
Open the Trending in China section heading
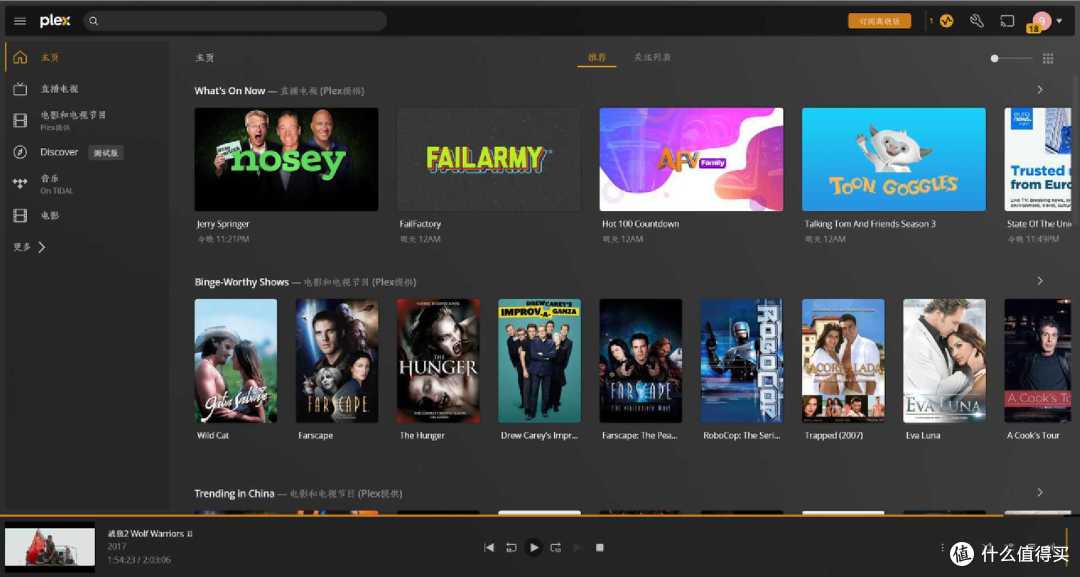coord(234,494)
